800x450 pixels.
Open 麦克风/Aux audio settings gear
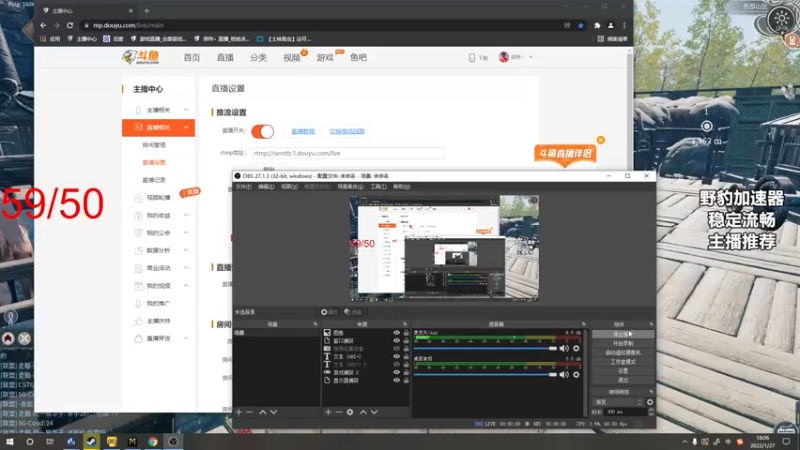[x=576, y=348]
